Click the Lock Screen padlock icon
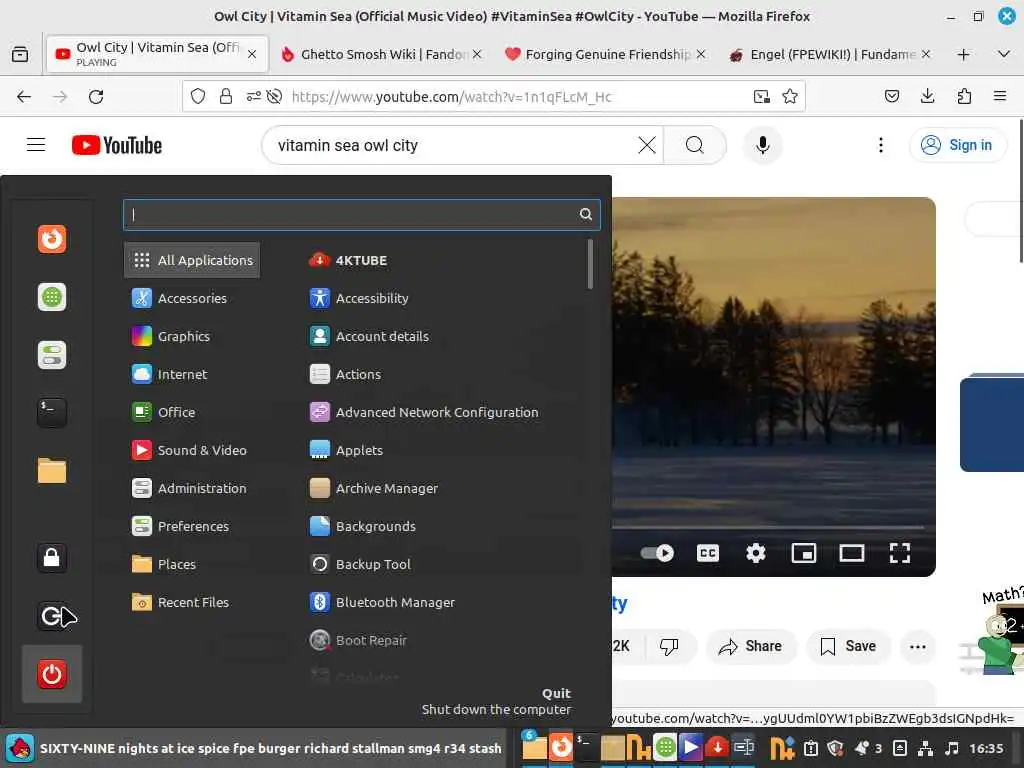The image size is (1024, 768). point(52,558)
